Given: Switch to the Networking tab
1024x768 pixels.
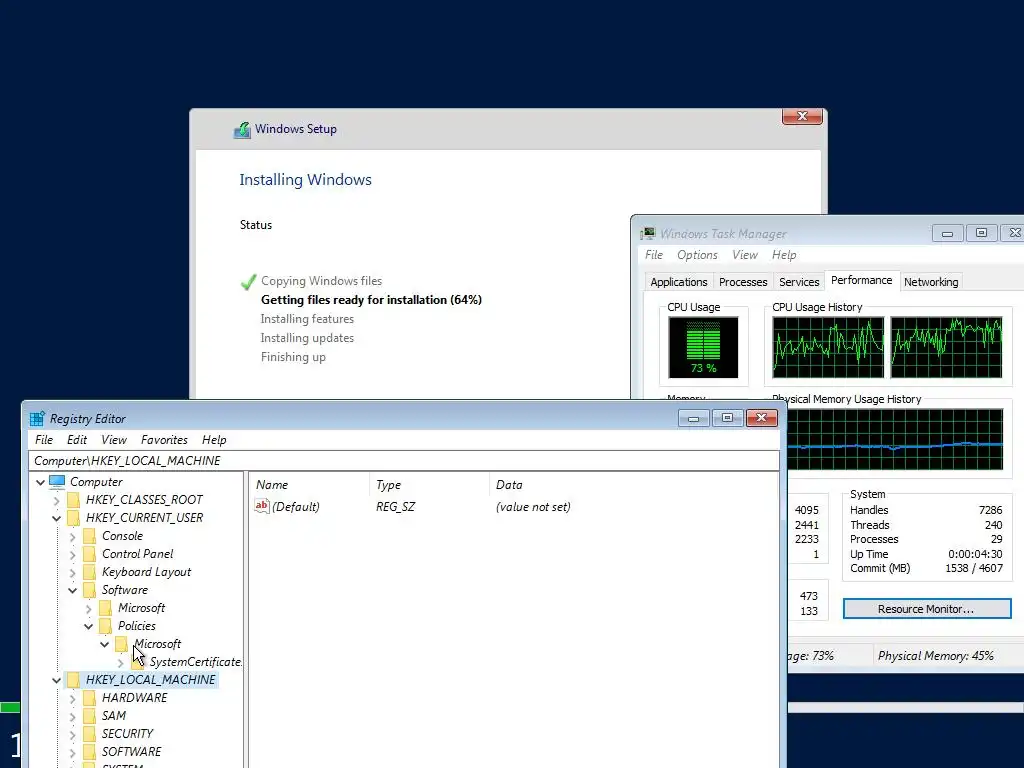Looking at the screenshot, I should [x=931, y=282].
